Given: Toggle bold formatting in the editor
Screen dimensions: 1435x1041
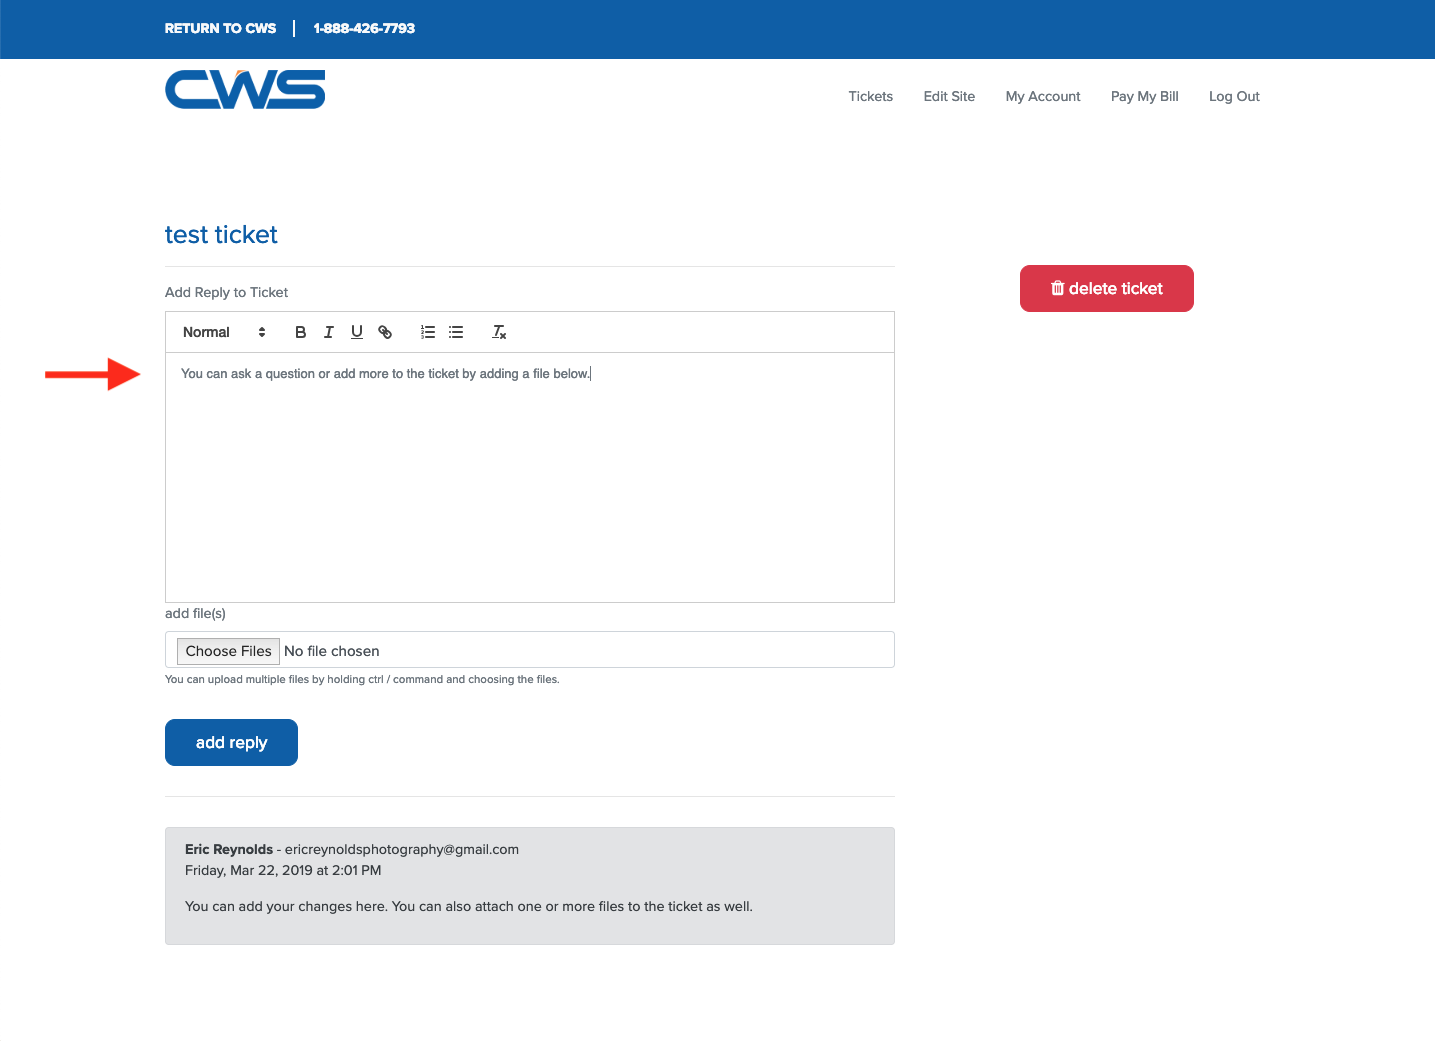Looking at the screenshot, I should pos(300,332).
